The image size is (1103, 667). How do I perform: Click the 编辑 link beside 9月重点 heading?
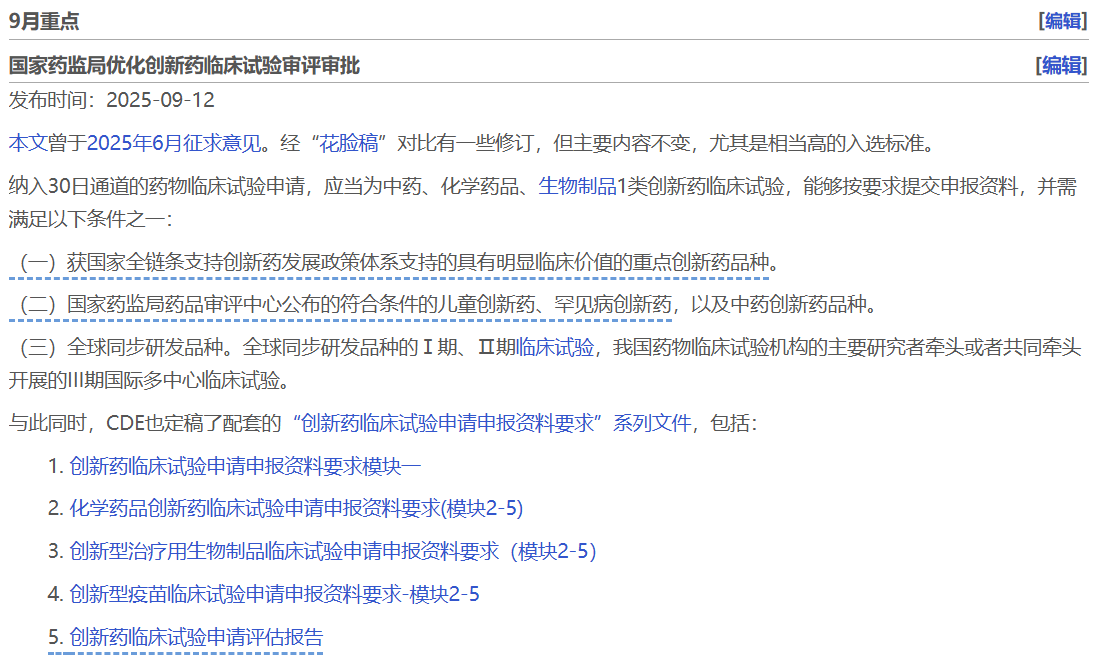[x=1063, y=21]
